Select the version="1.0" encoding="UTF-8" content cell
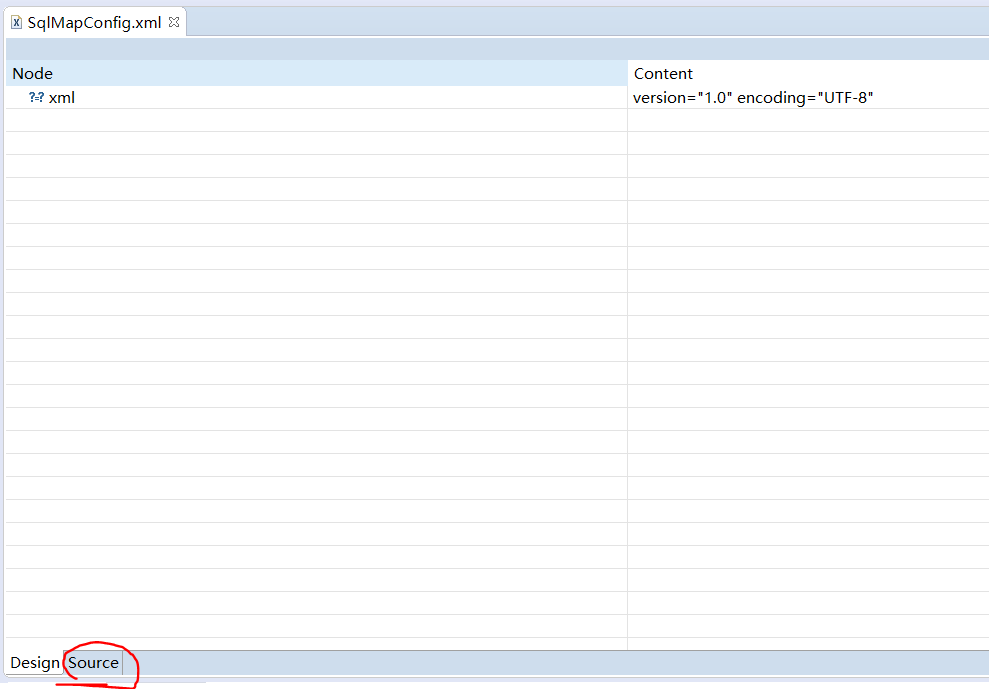Image resolution: width=989 pixels, height=689 pixels. pos(809,97)
